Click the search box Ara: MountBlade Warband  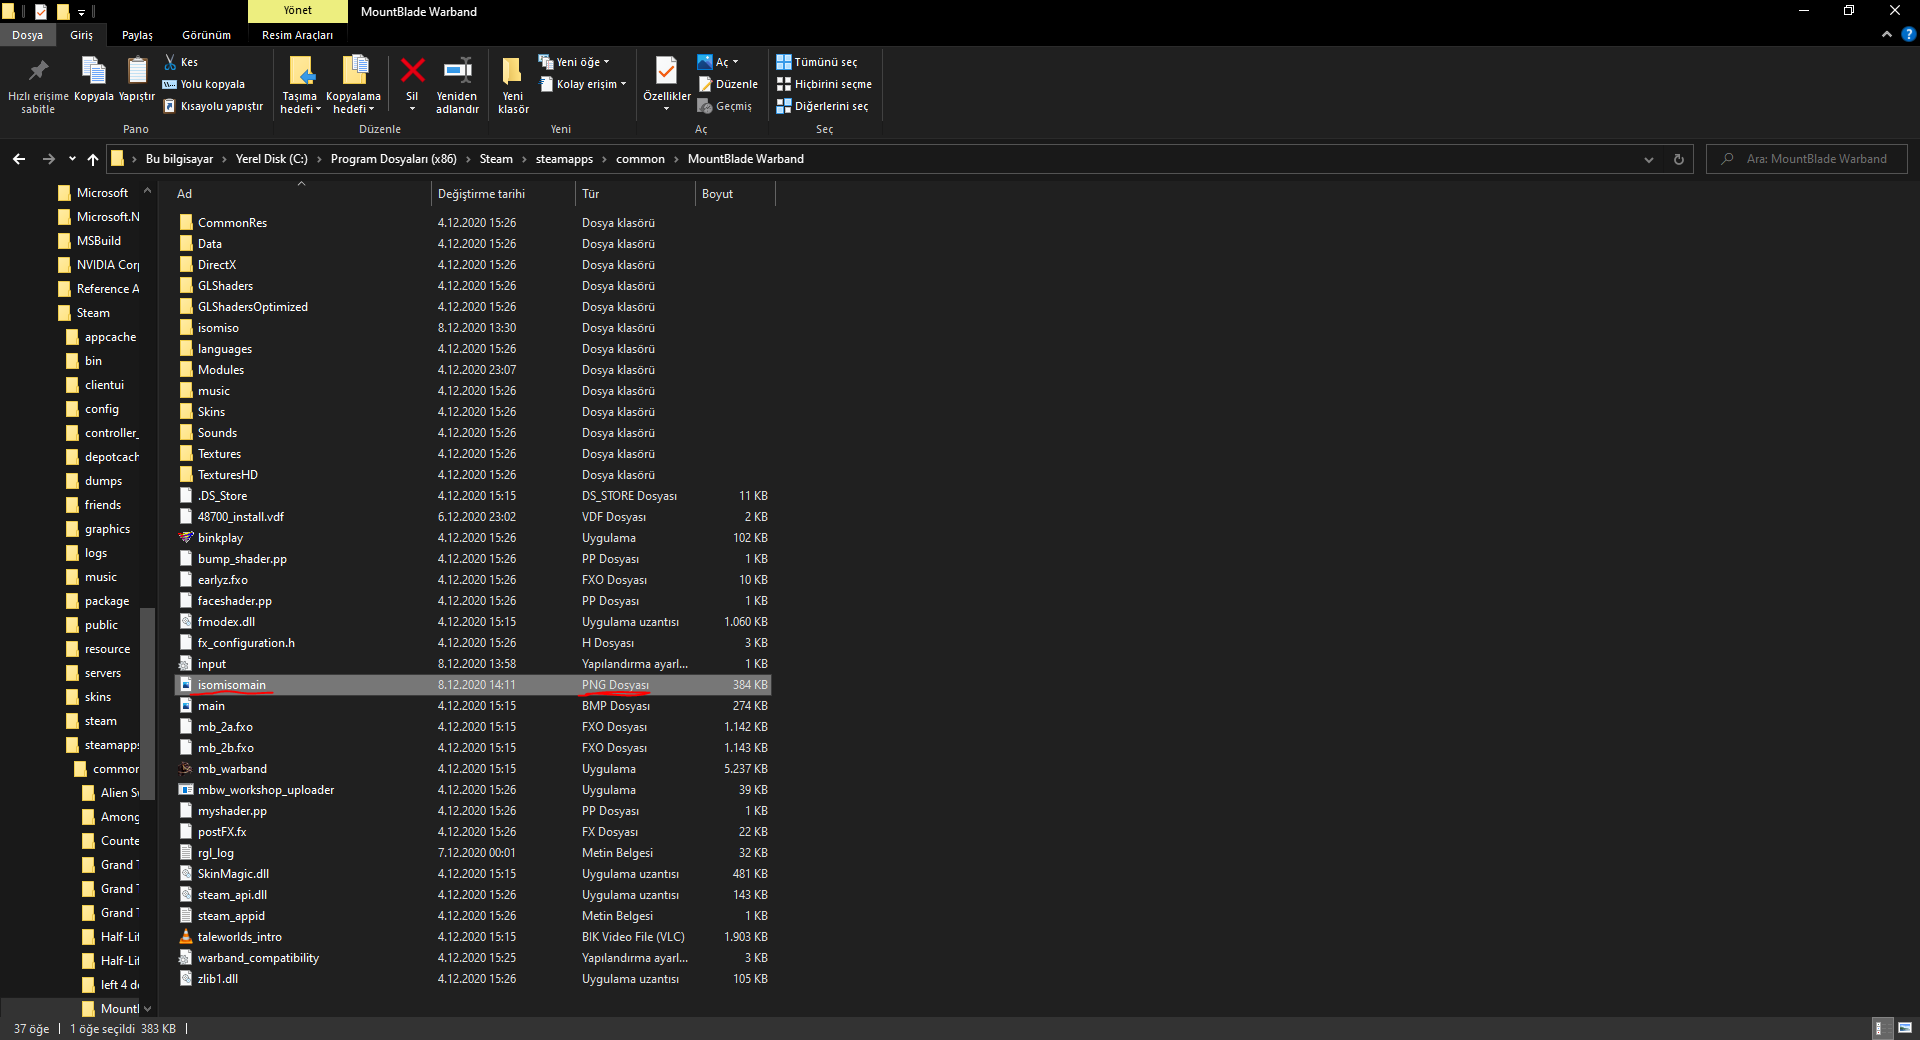(1807, 159)
